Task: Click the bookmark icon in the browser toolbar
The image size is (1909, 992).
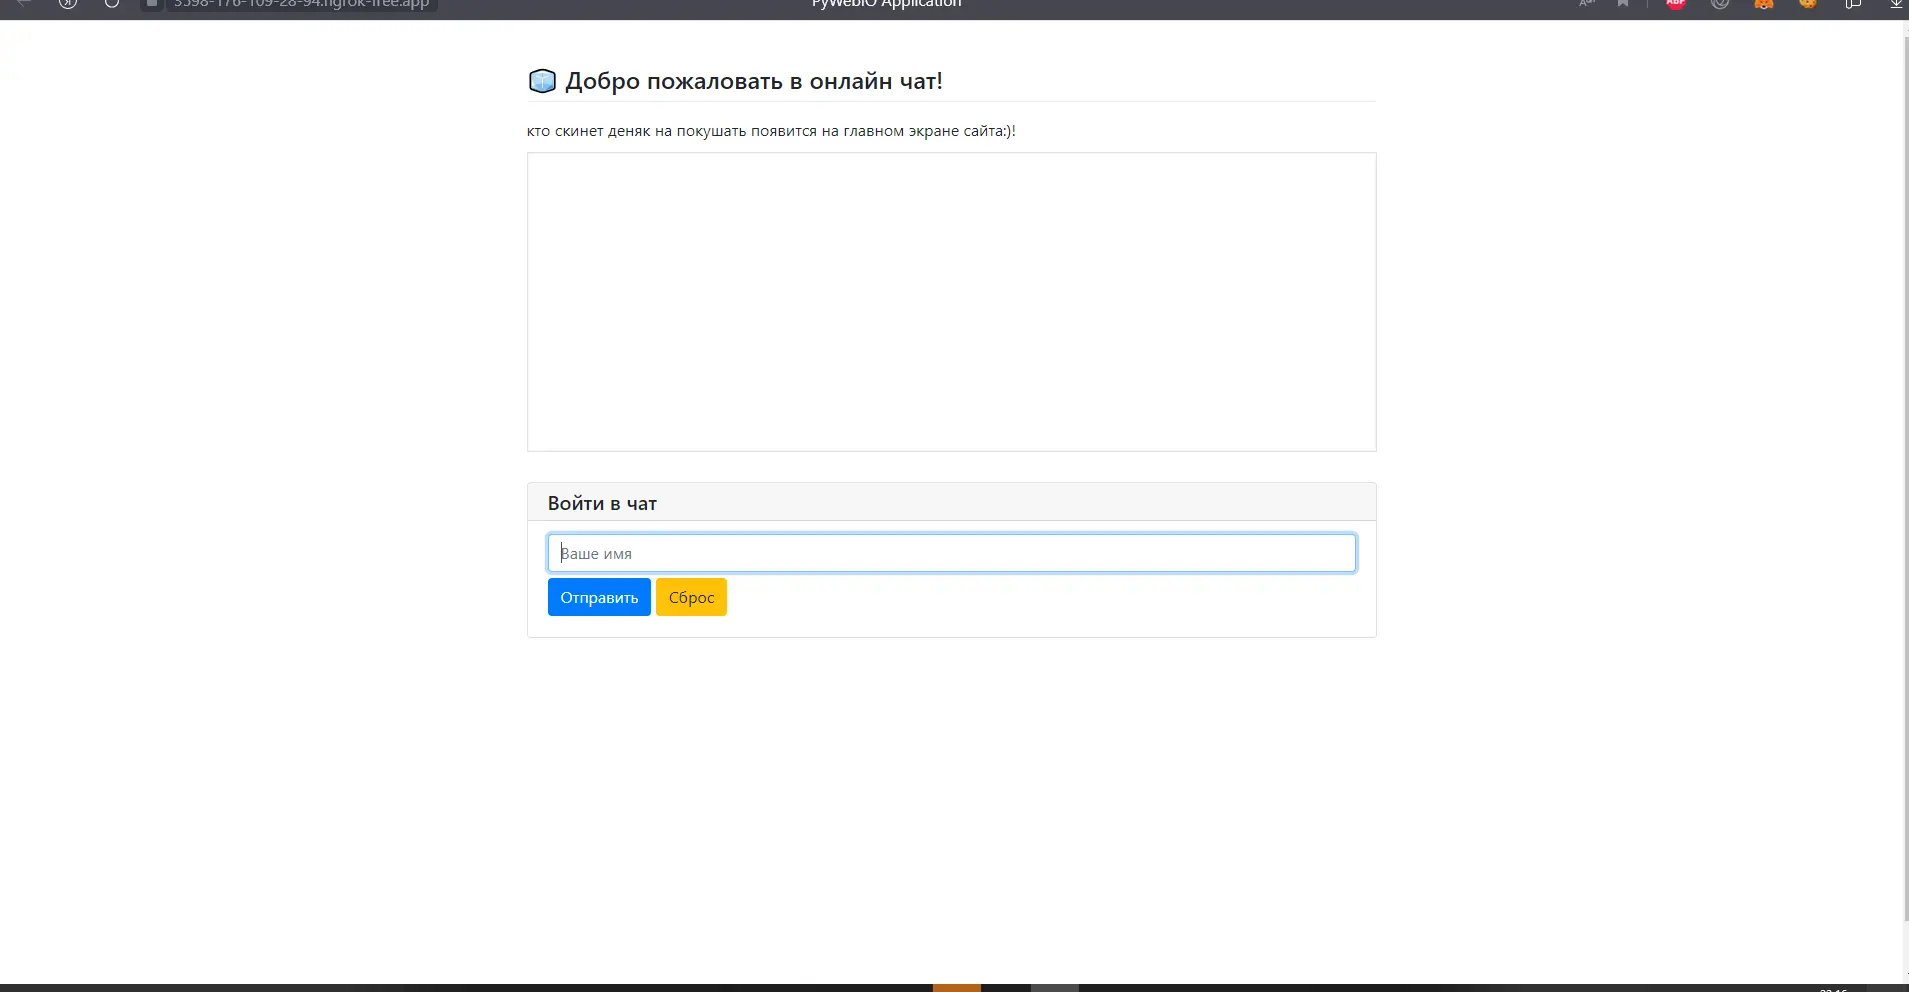Action: [x=1623, y=3]
